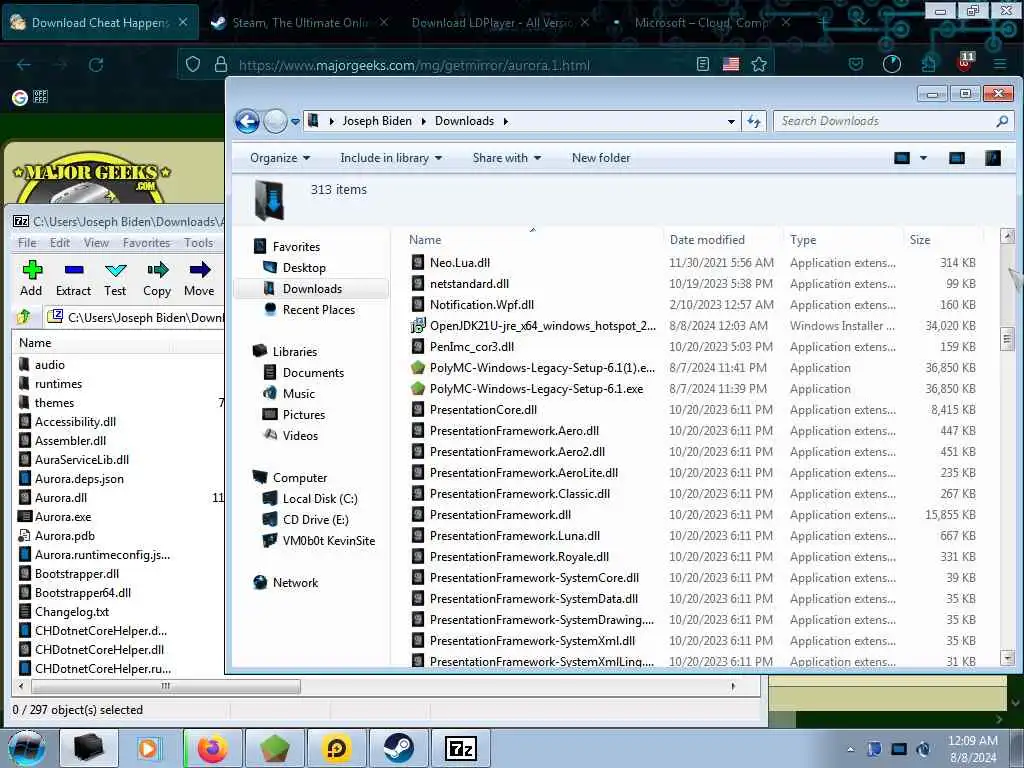Click Explorer vertical scrollbar down arrow
Screen dimensions: 1024x768
click(x=1007, y=657)
